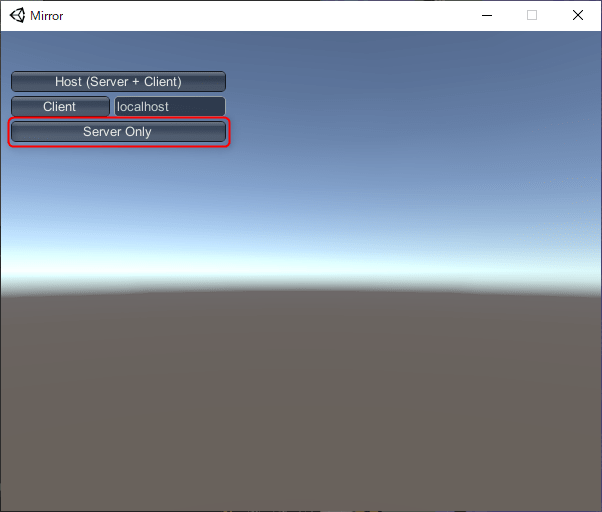Focus the localhost address input field

(170, 106)
